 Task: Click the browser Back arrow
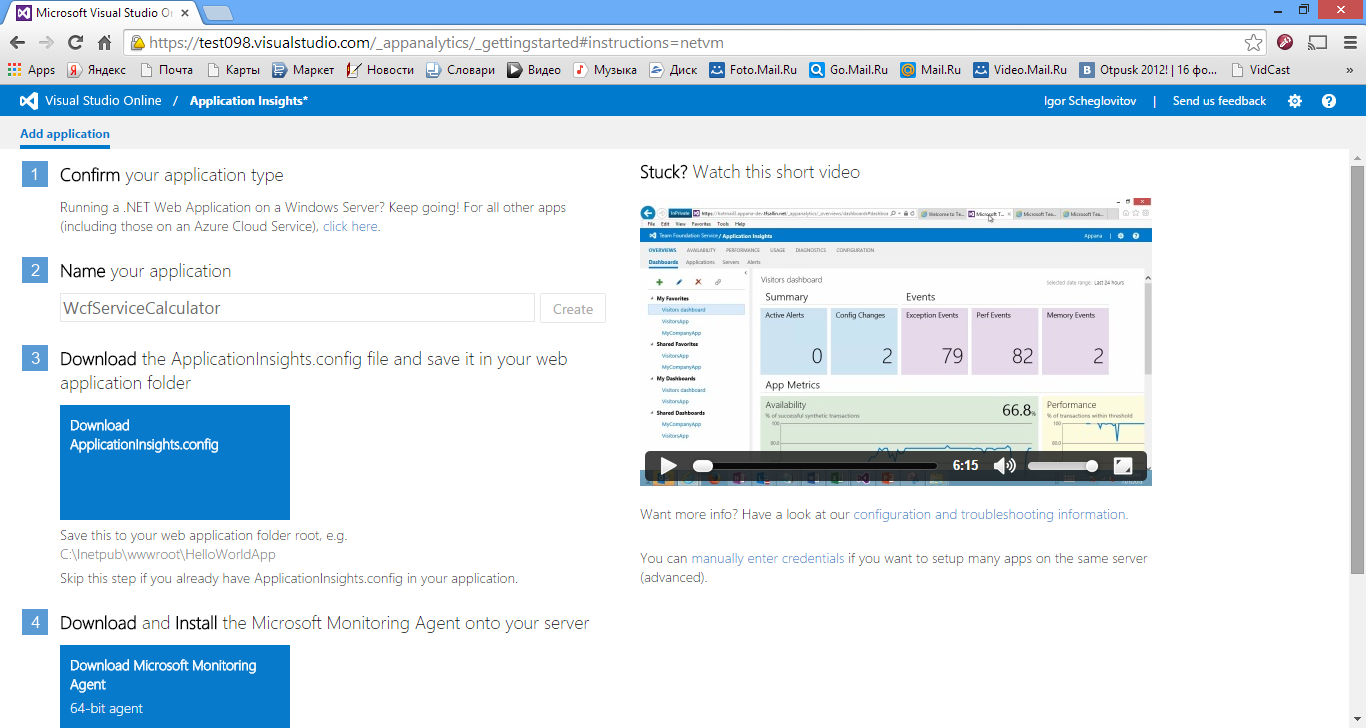pyautogui.click(x=17, y=43)
